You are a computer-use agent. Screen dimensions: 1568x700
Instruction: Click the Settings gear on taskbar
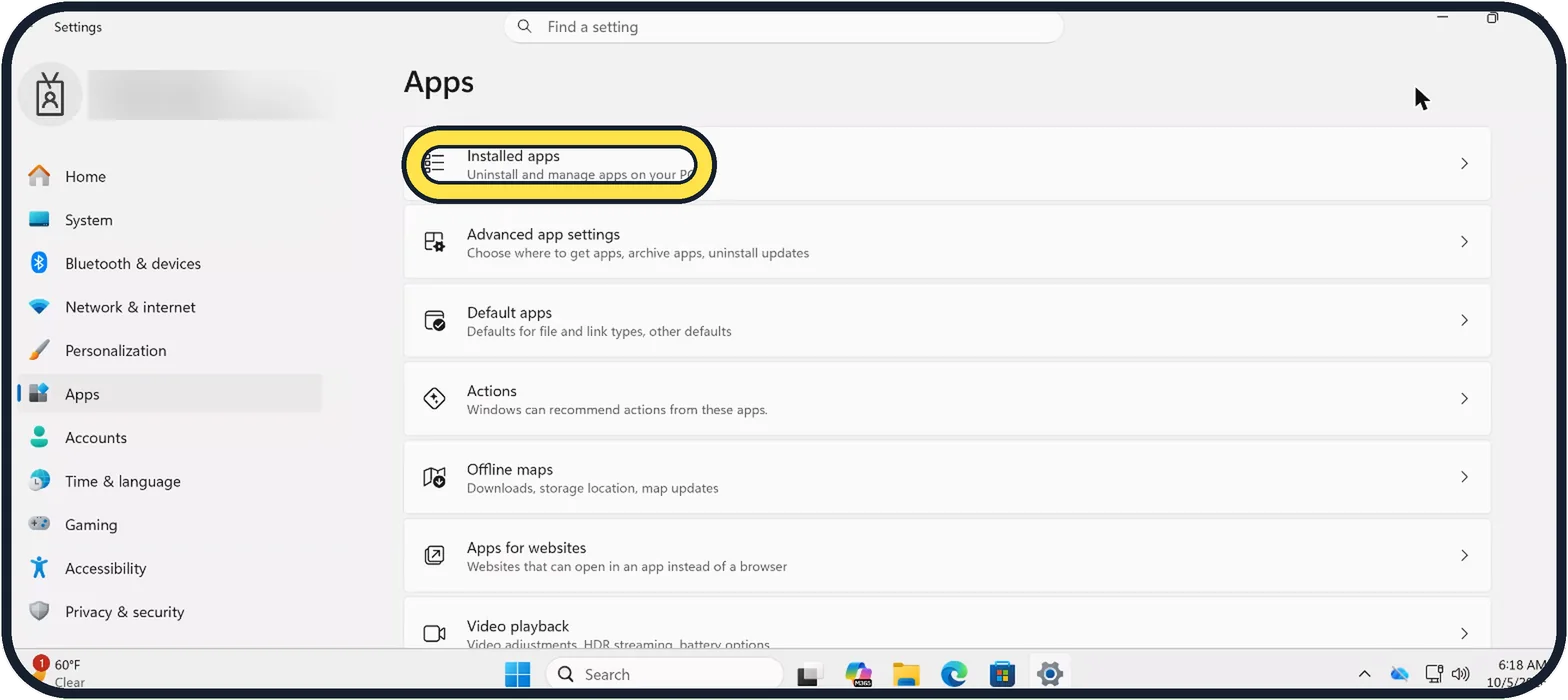coord(1049,674)
